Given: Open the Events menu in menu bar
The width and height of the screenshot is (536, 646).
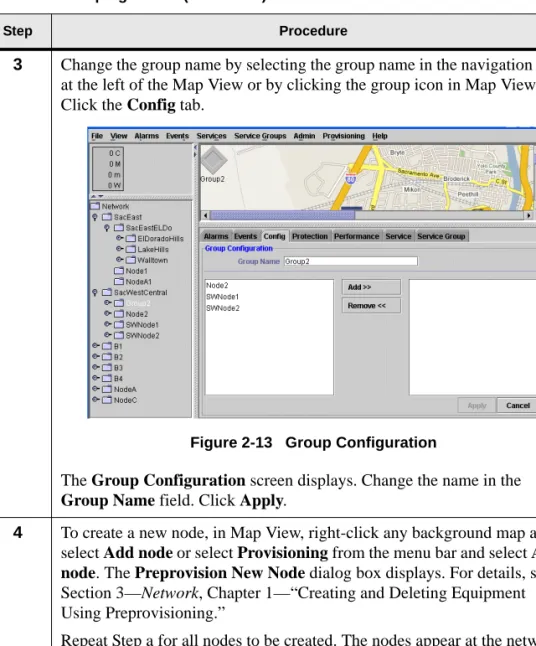Looking at the screenshot, I should [178, 136].
